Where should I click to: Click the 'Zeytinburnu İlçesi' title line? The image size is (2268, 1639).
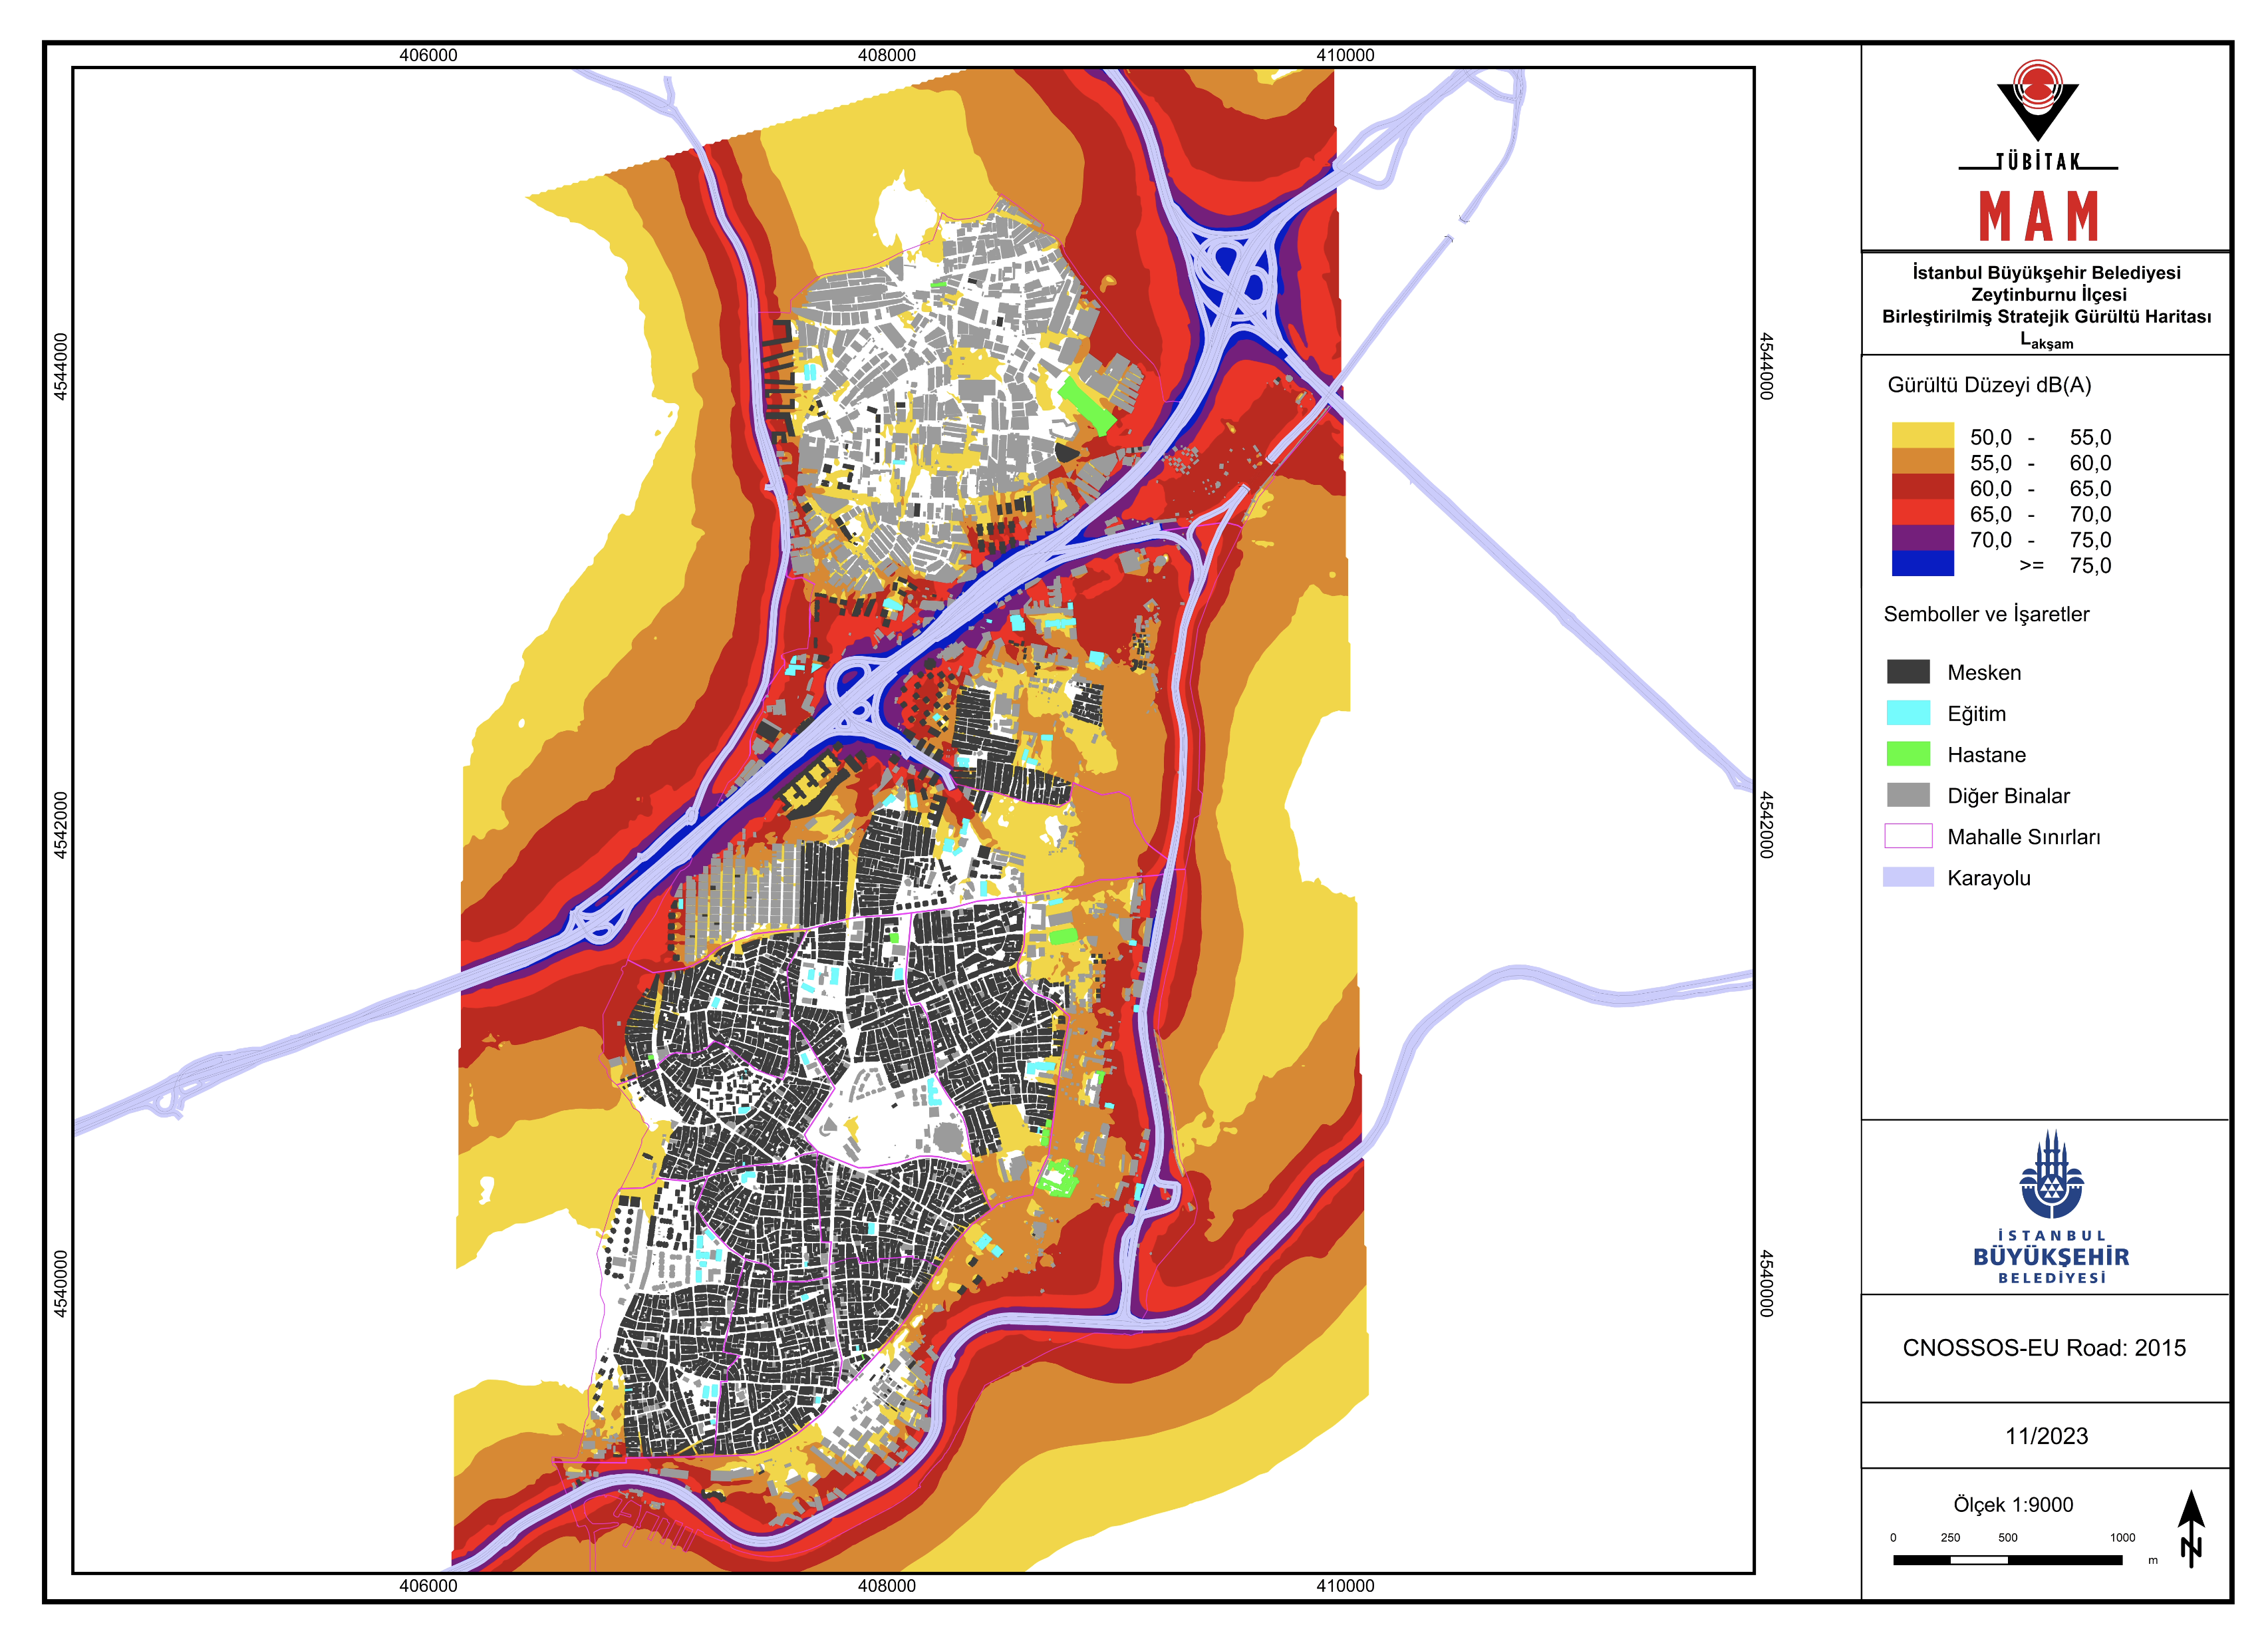[x=2048, y=295]
